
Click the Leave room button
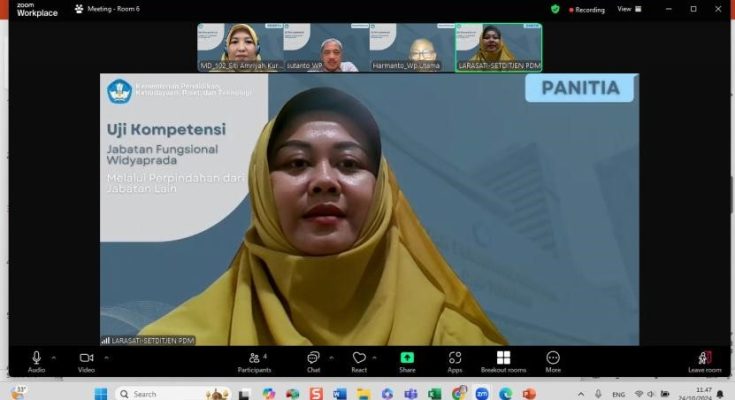coord(704,359)
